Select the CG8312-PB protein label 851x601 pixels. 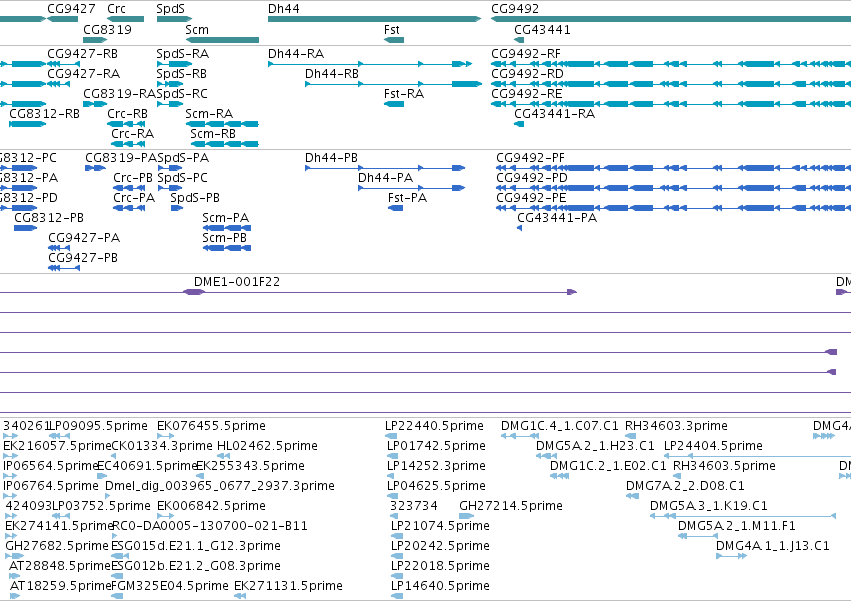(x=49, y=218)
